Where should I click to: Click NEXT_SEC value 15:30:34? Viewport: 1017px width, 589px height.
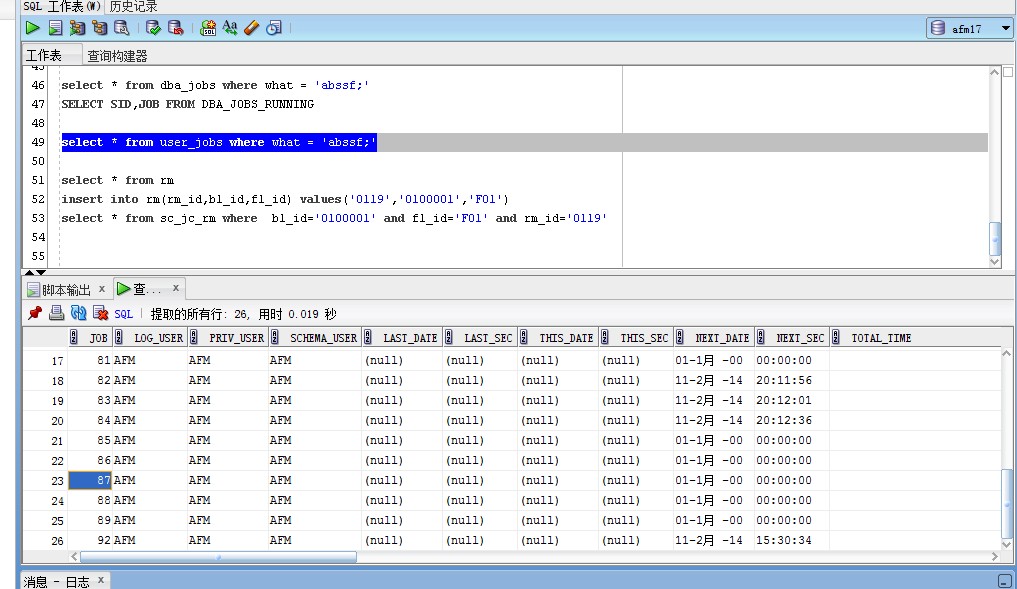pos(784,540)
